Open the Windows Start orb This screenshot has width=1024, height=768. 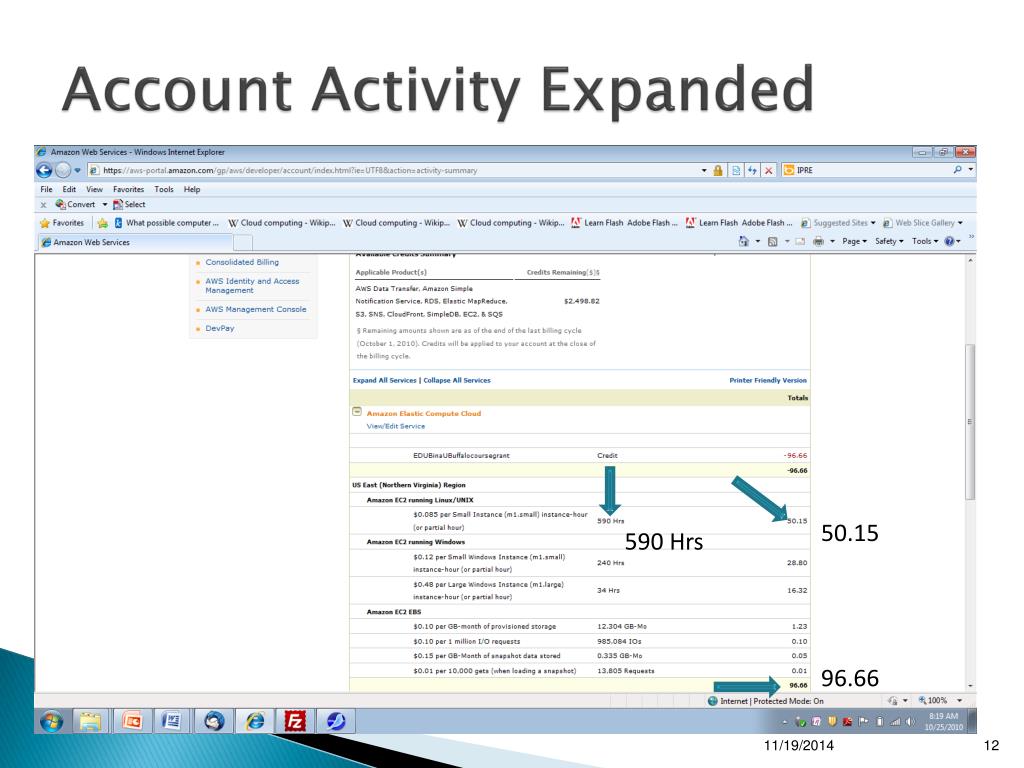pos(52,722)
